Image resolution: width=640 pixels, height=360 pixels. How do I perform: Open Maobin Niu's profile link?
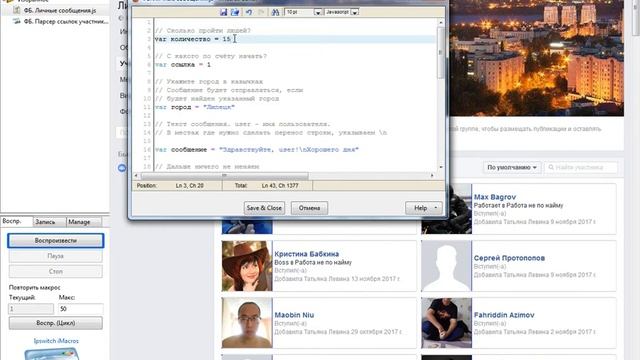point(294,315)
